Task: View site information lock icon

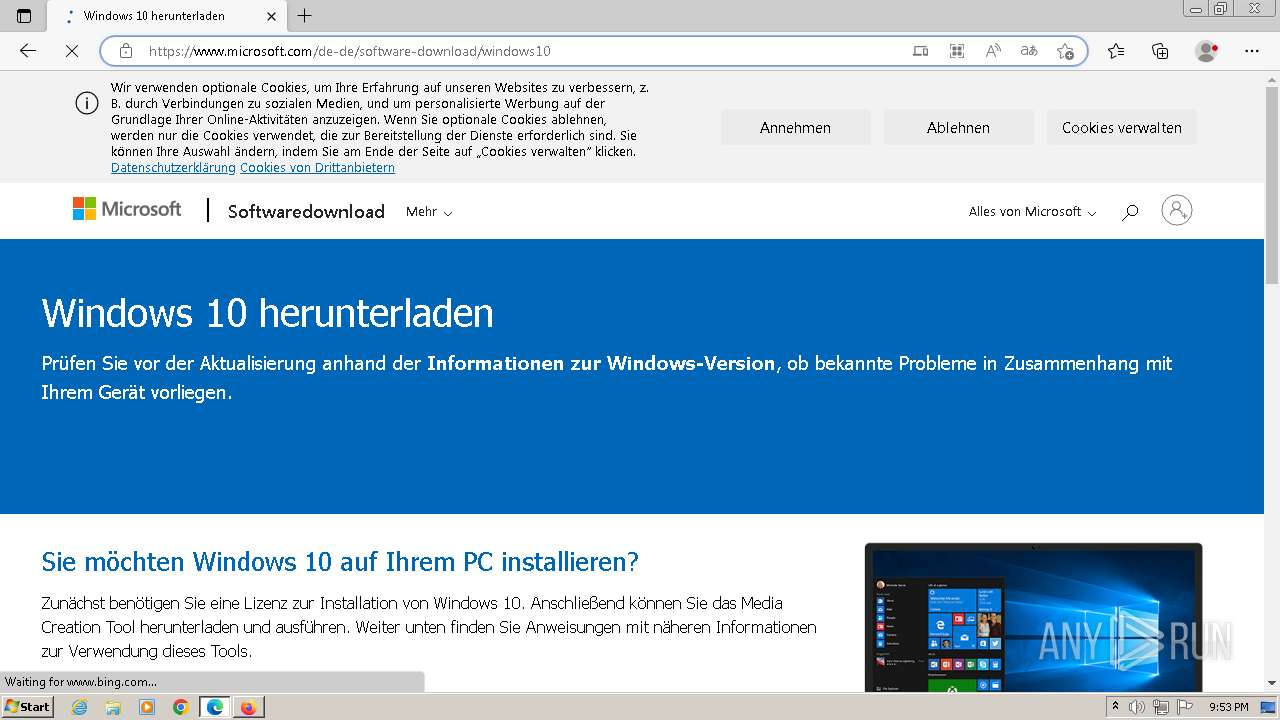Action: pos(126,51)
